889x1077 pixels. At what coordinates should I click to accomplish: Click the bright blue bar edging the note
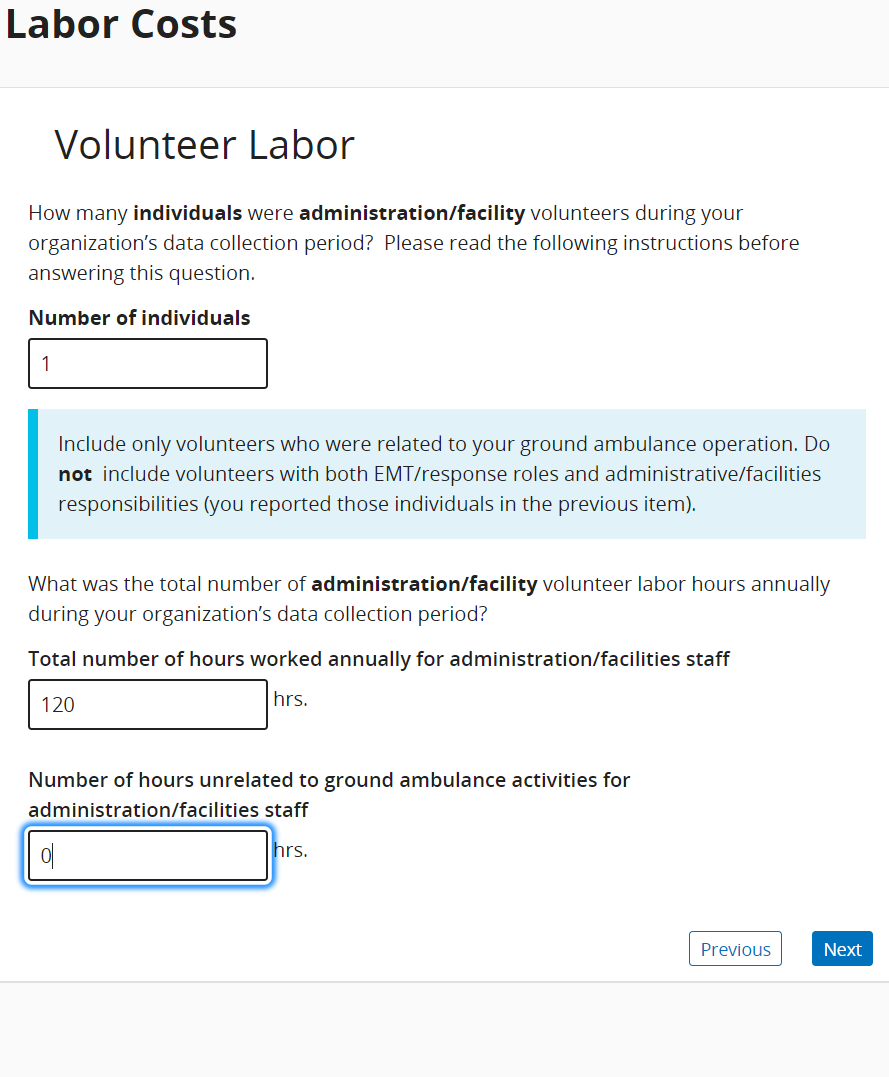[x=33, y=474]
